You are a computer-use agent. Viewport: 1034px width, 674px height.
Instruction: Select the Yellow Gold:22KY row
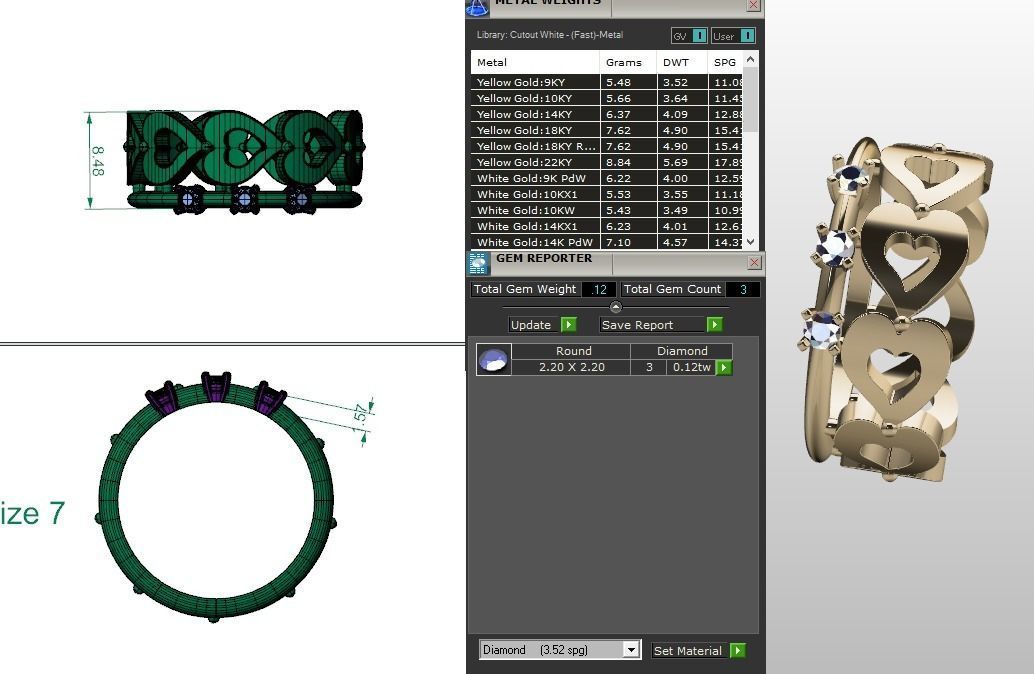pyautogui.click(x=607, y=162)
